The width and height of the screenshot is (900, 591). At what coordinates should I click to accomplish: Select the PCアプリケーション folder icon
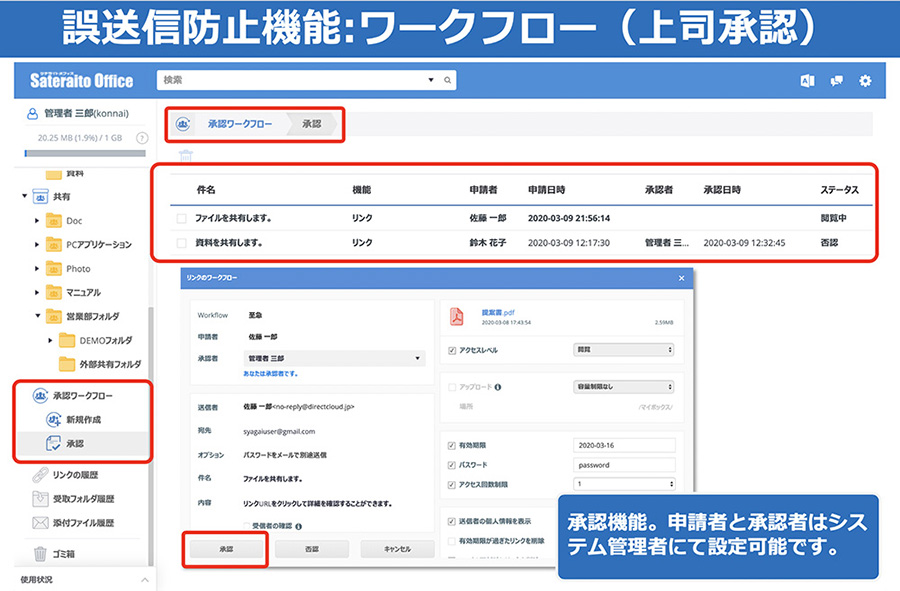pos(53,244)
